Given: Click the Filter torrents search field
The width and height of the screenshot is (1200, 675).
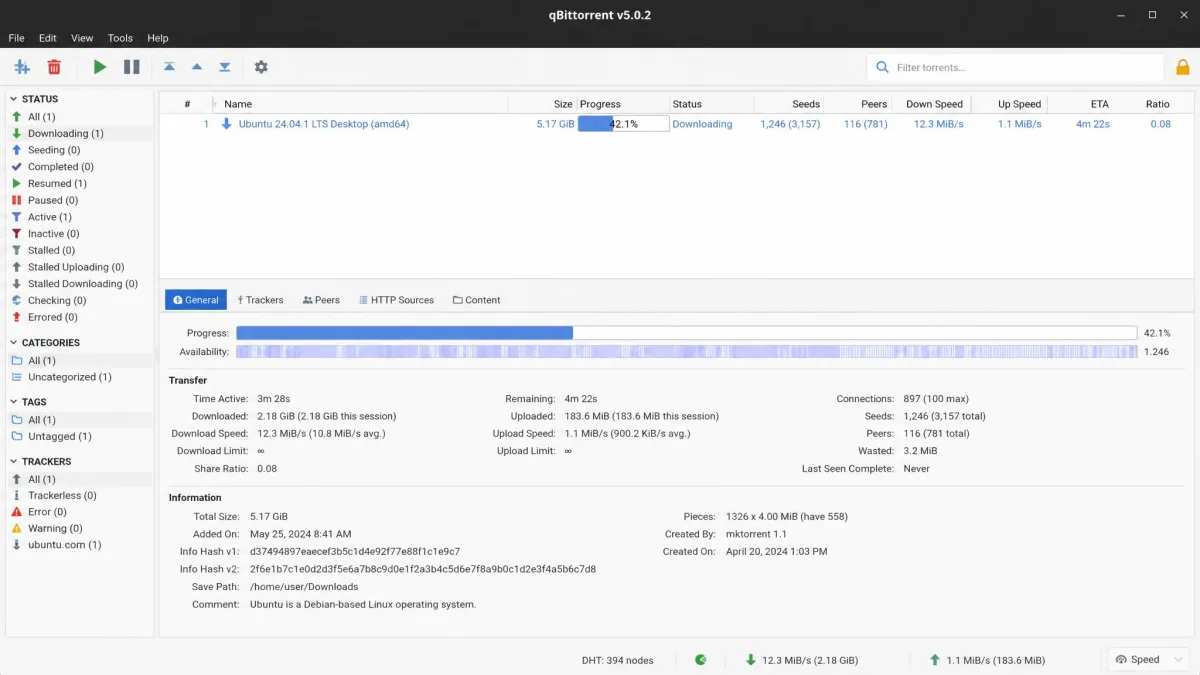Looking at the screenshot, I should pos(1015,67).
